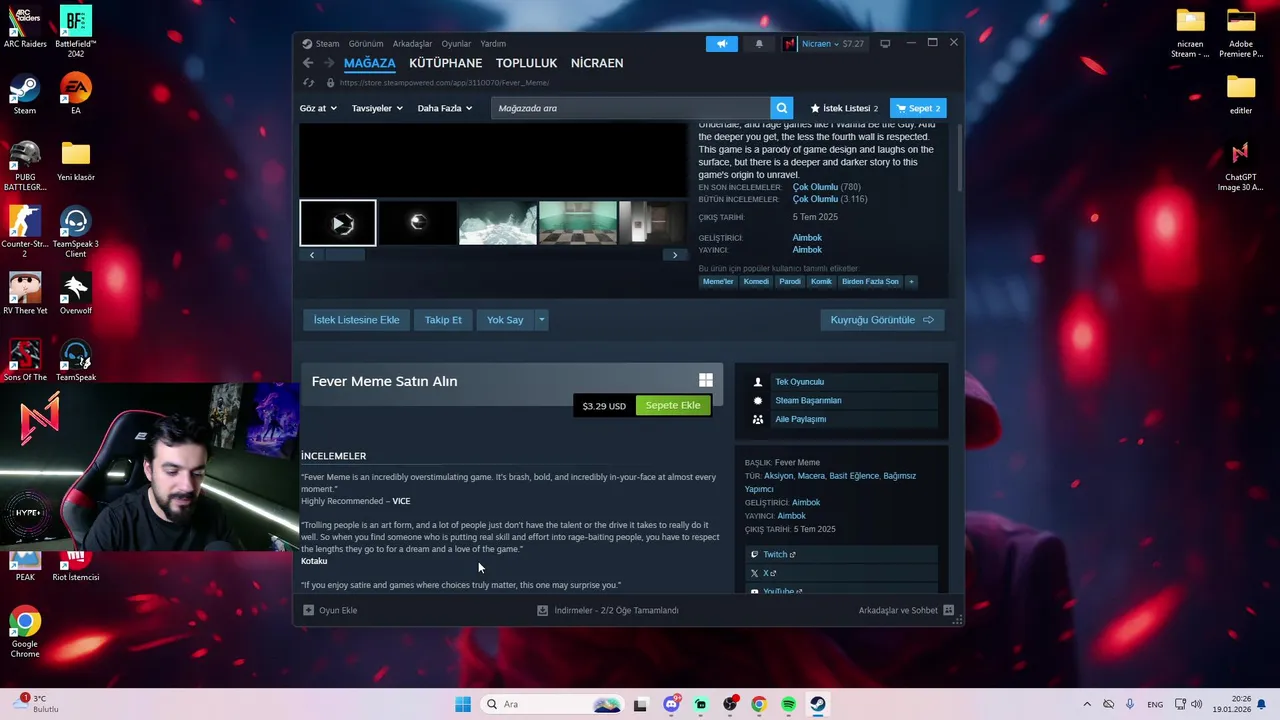This screenshot has height=720, width=1280.
Task: Click the Yok Say button
Action: click(x=505, y=320)
